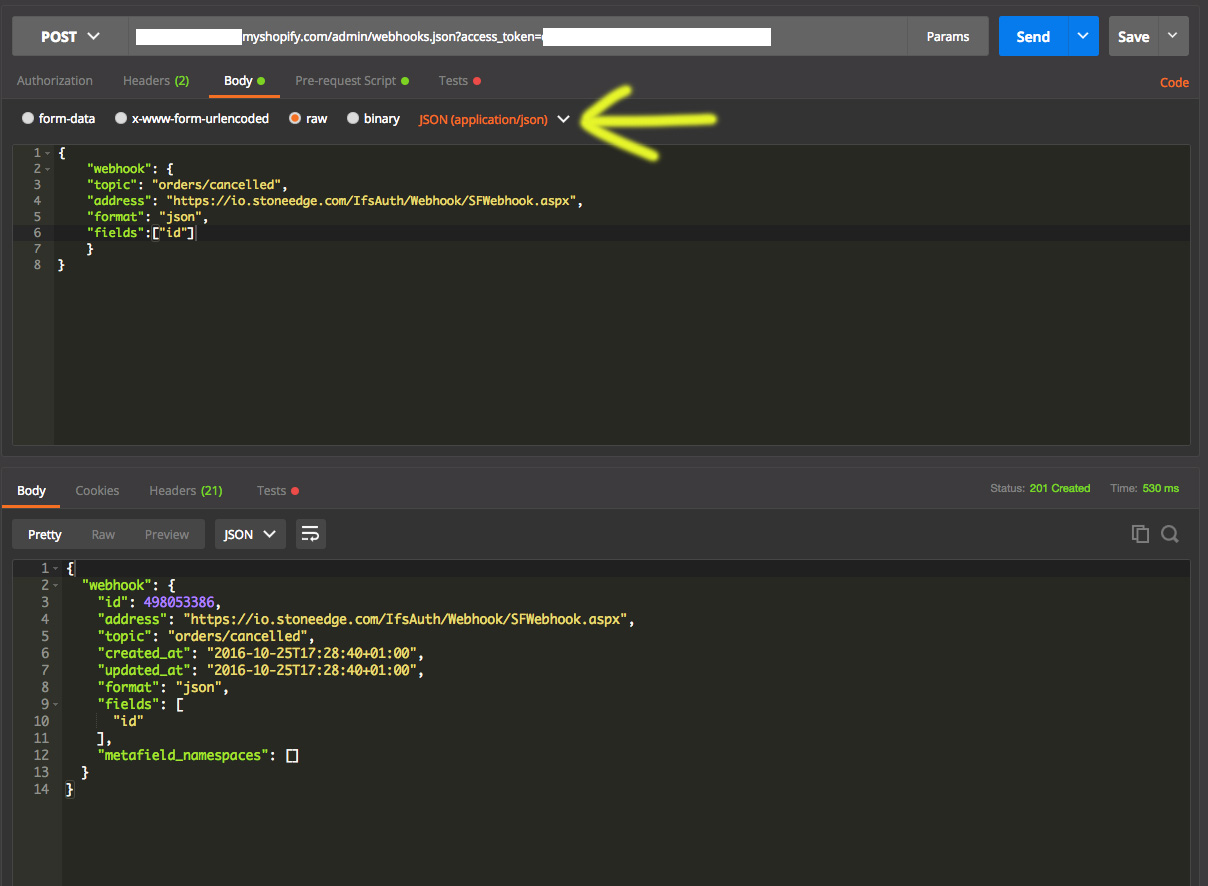Click the request URL field

point(518,36)
